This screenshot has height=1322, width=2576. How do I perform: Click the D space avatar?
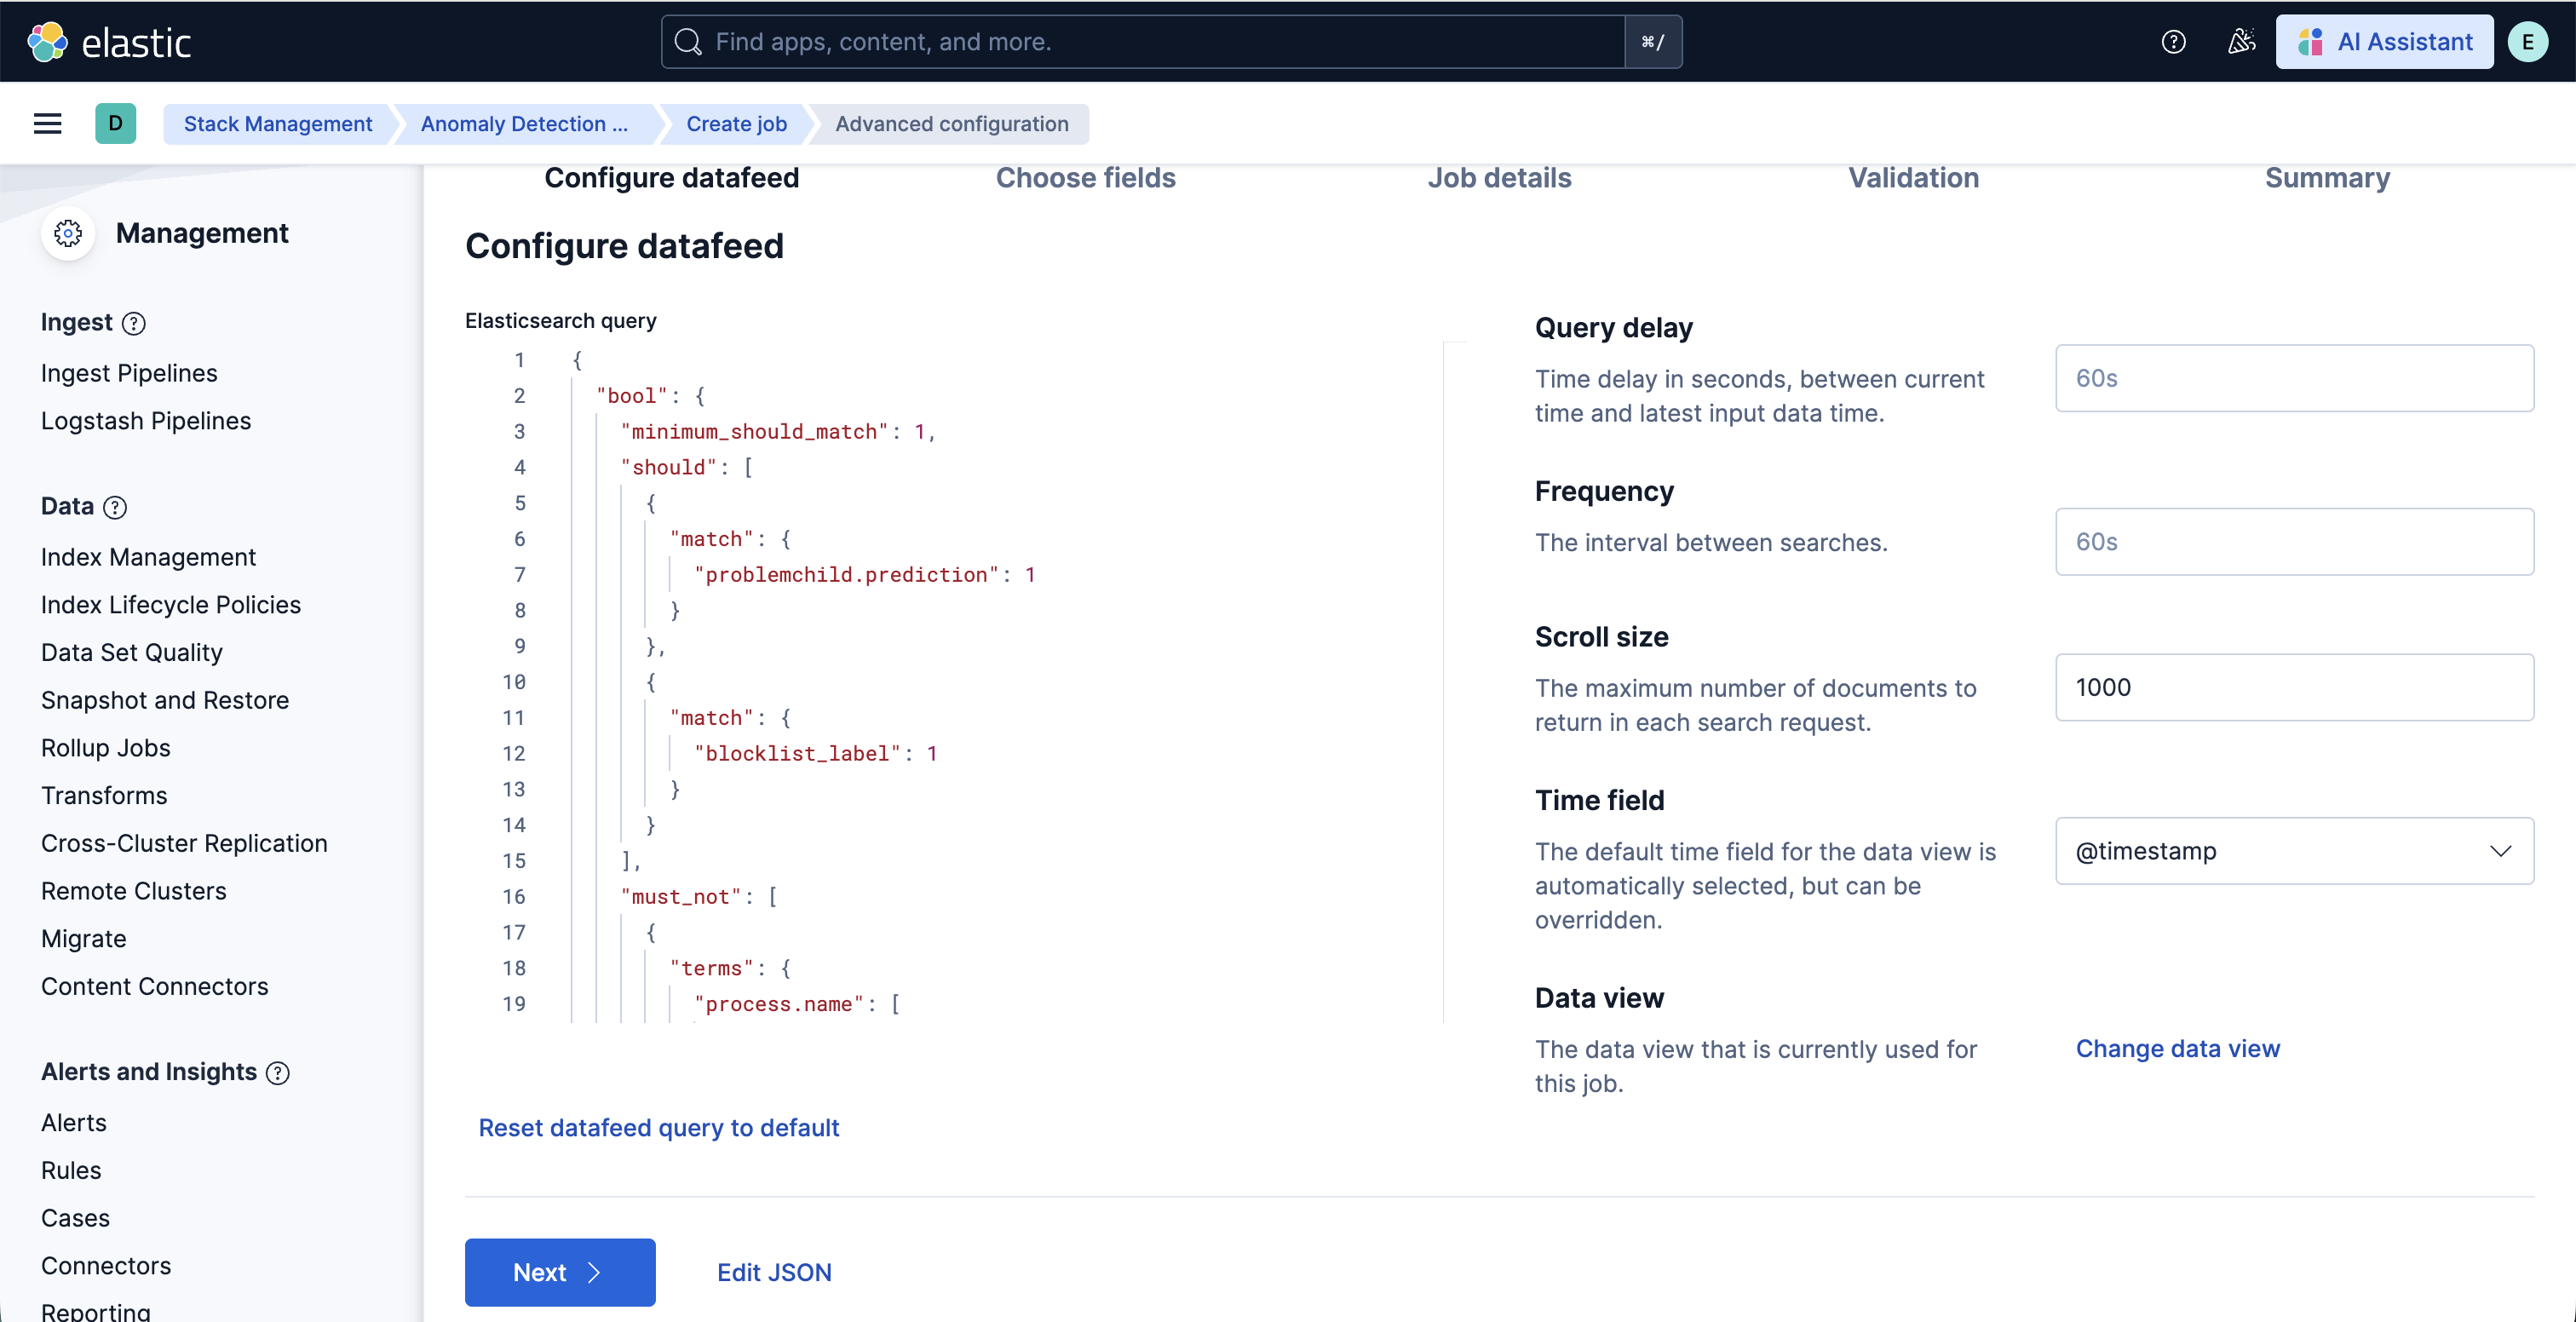coord(115,124)
